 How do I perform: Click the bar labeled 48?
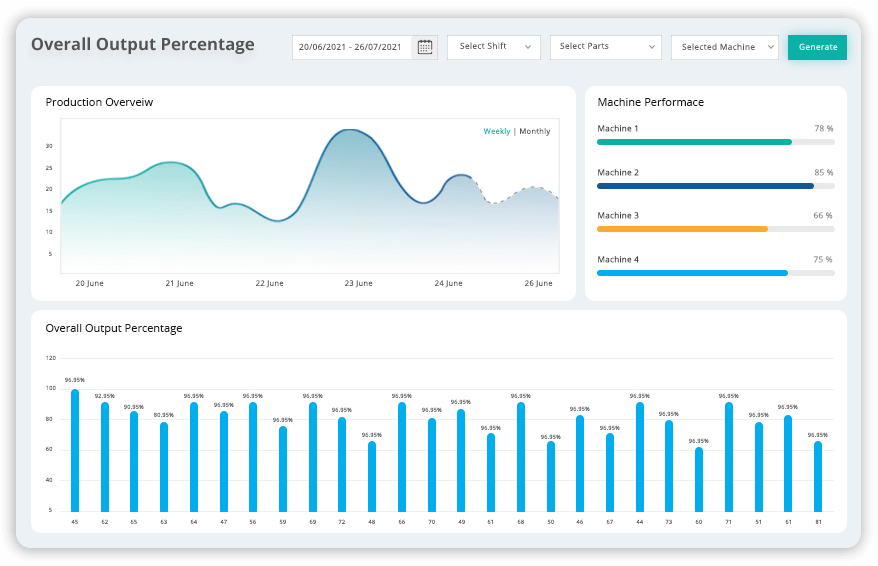tap(372, 476)
